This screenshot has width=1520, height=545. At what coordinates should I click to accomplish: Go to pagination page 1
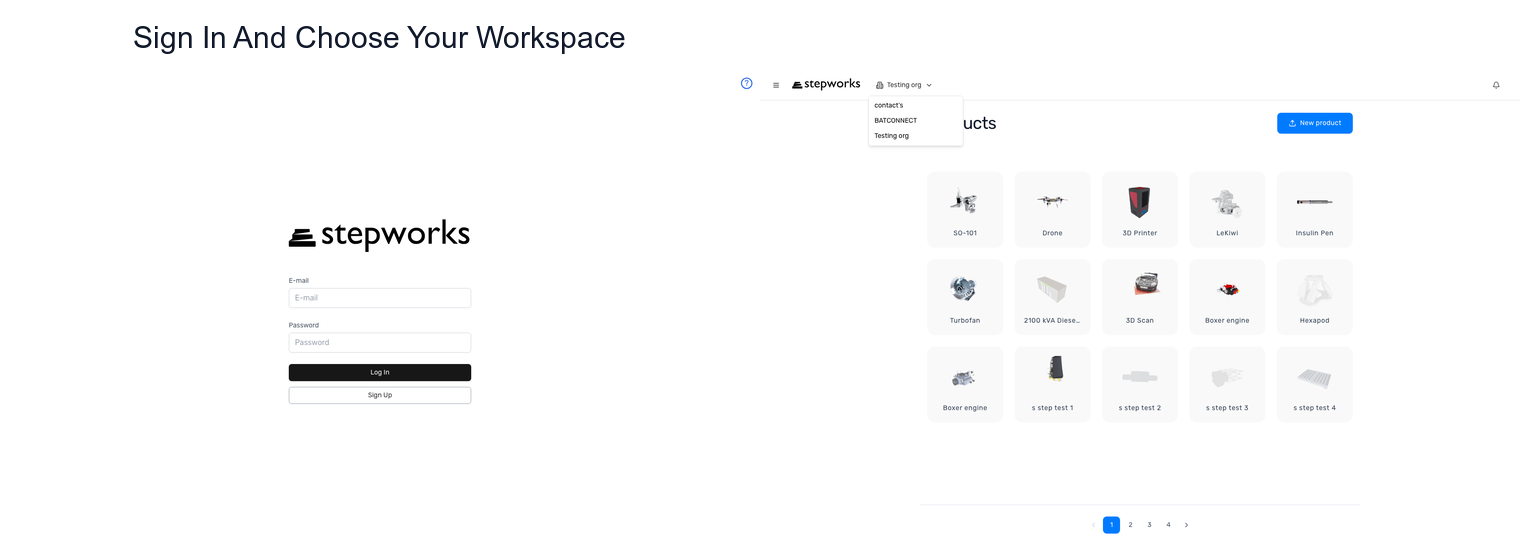coord(1111,525)
